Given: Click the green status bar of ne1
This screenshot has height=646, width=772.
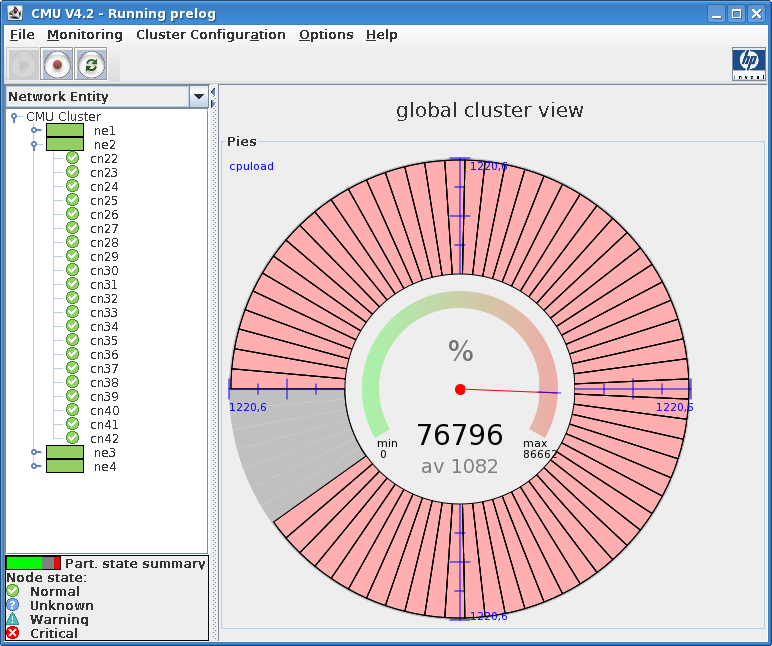Looking at the screenshot, I should [65, 130].
